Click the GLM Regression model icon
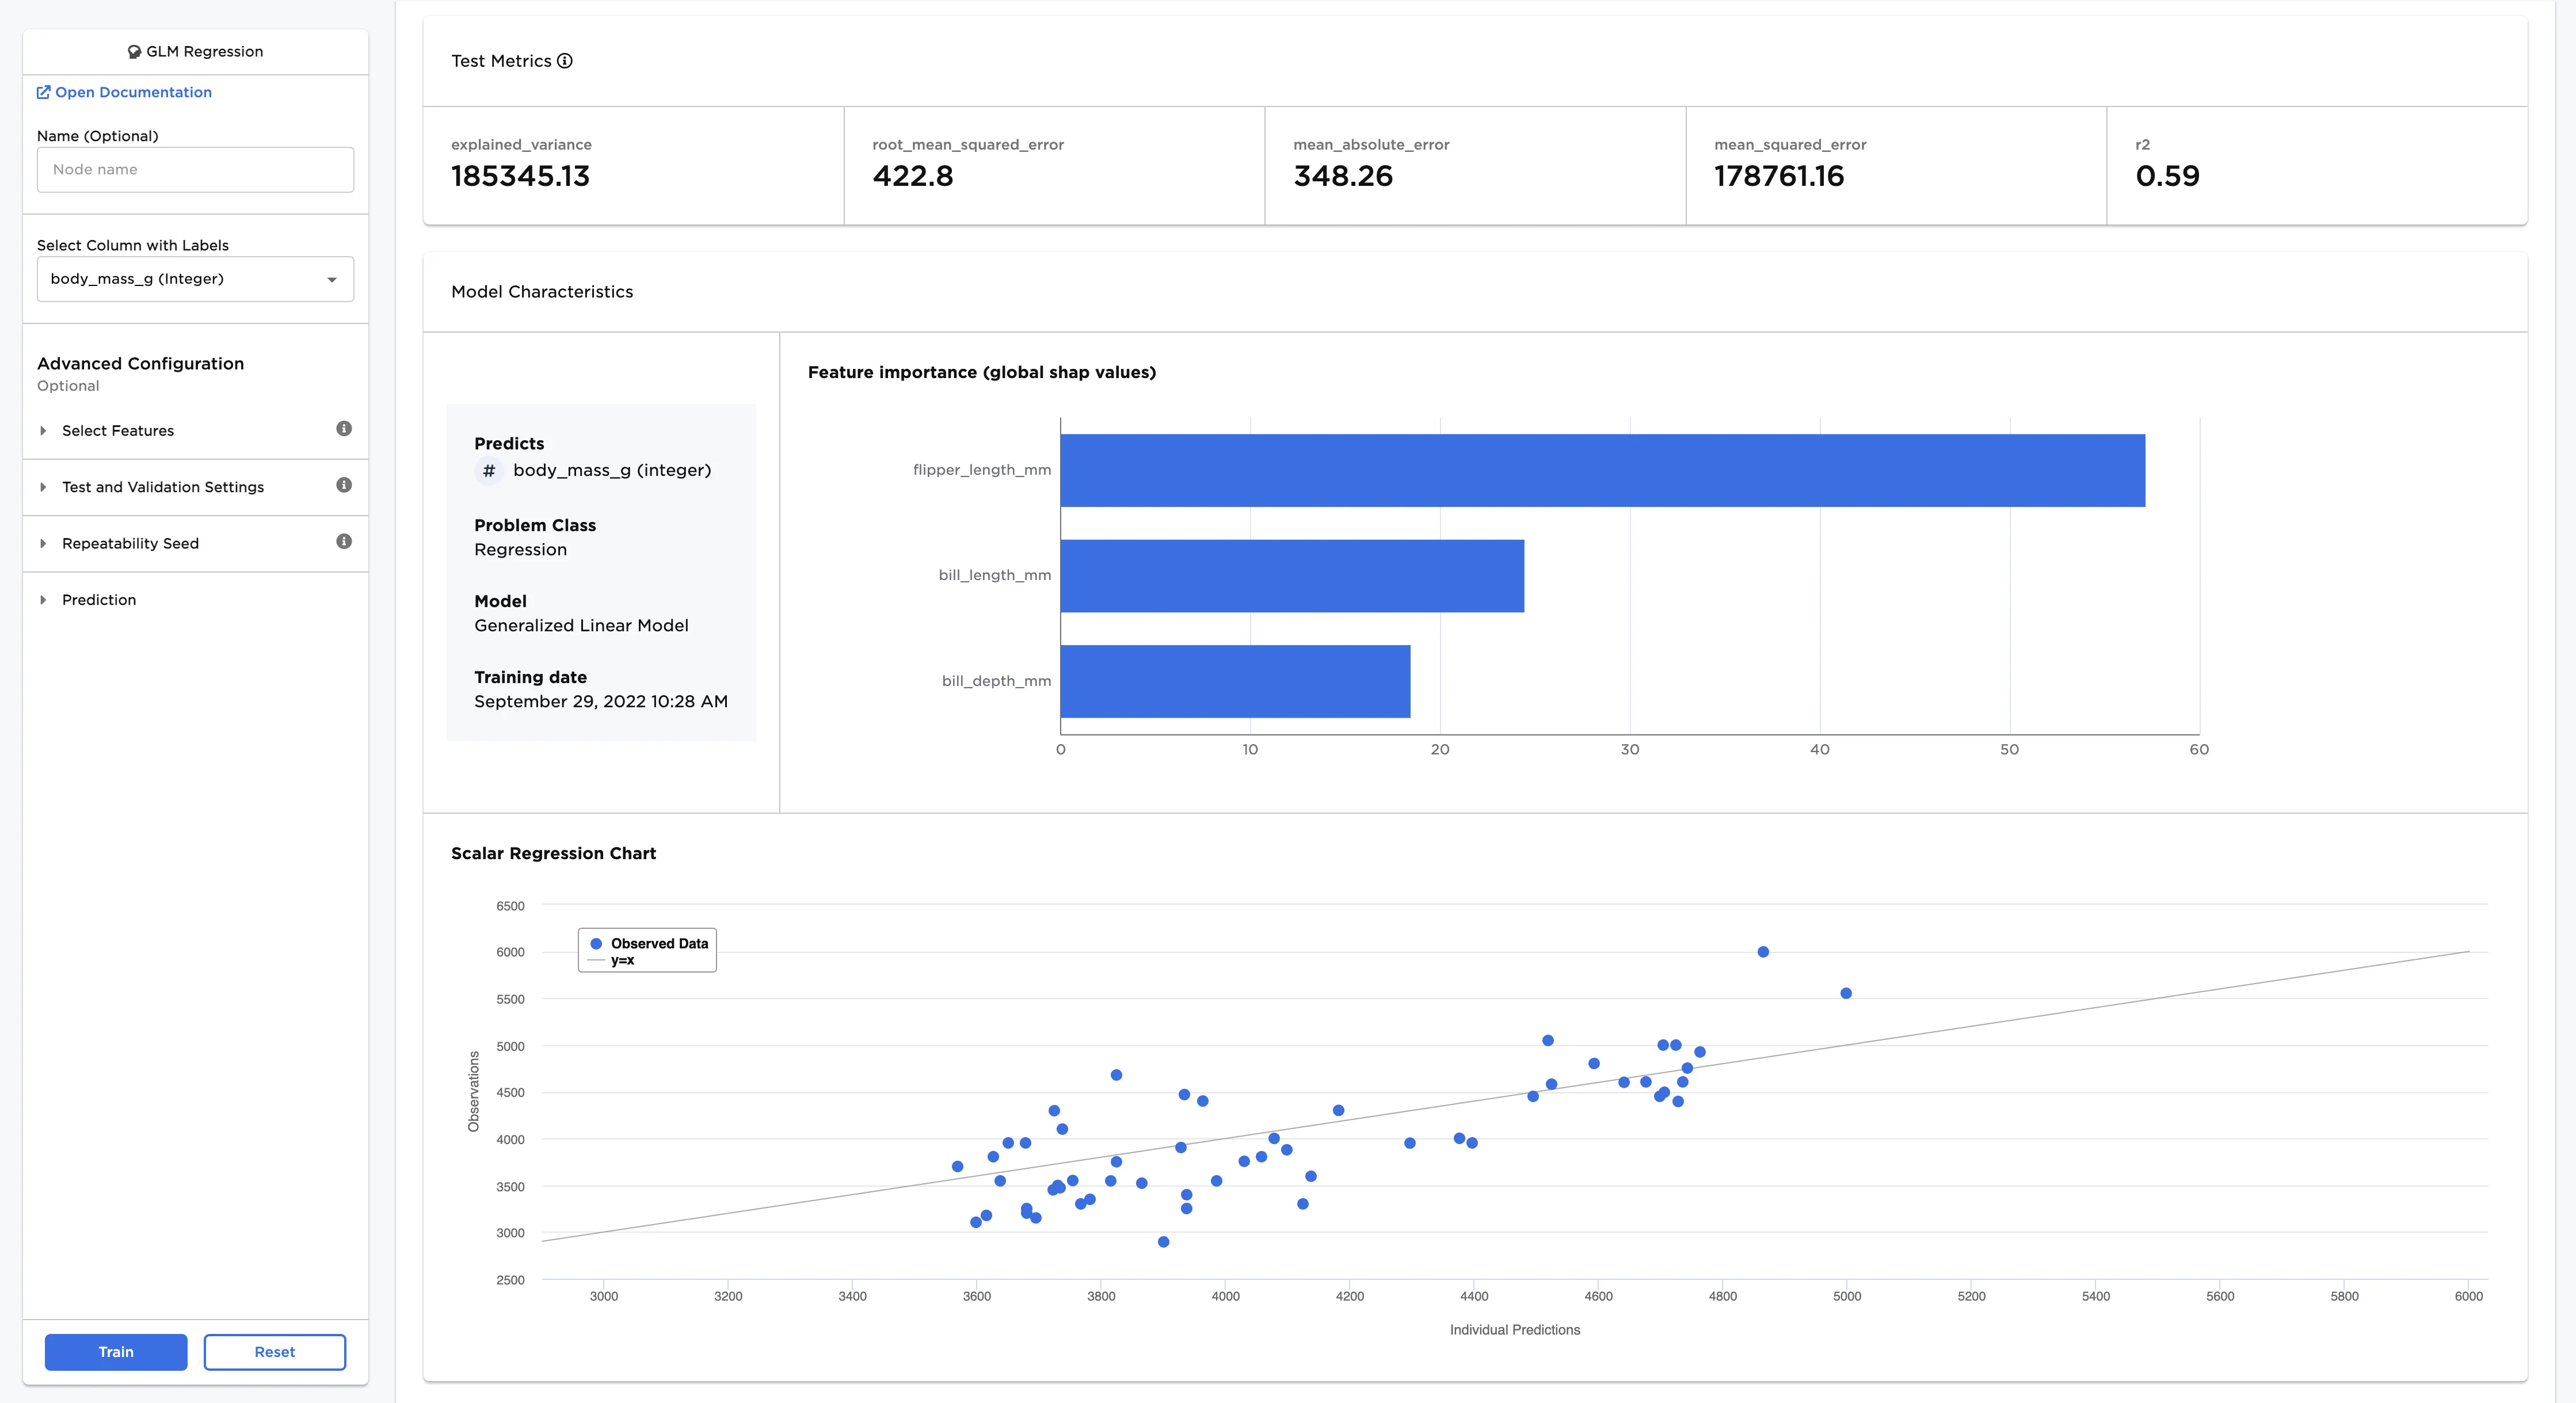The width and height of the screenshot is (2576, 1403). click(x=135, y=51)
